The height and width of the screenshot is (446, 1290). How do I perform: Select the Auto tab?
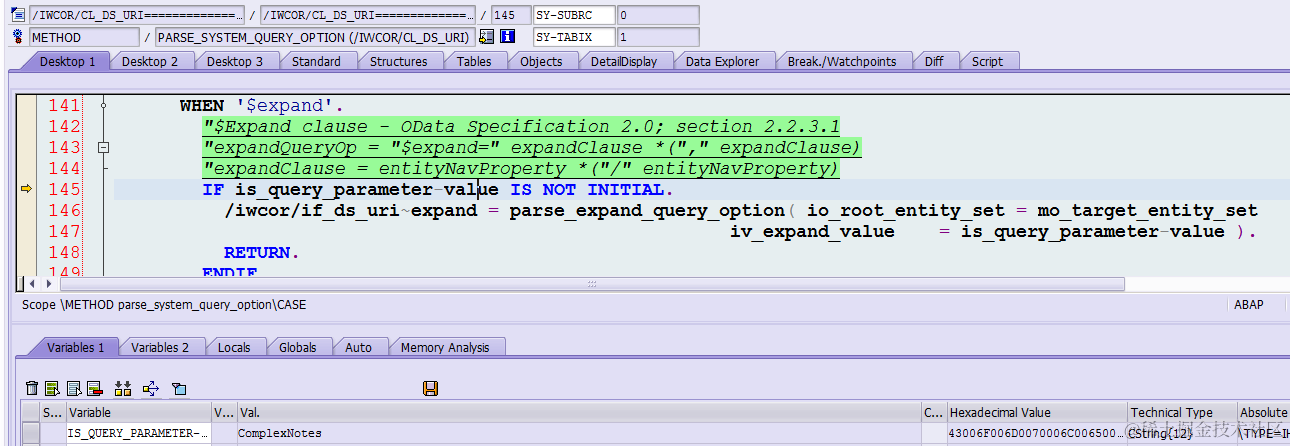pos(358,347)
